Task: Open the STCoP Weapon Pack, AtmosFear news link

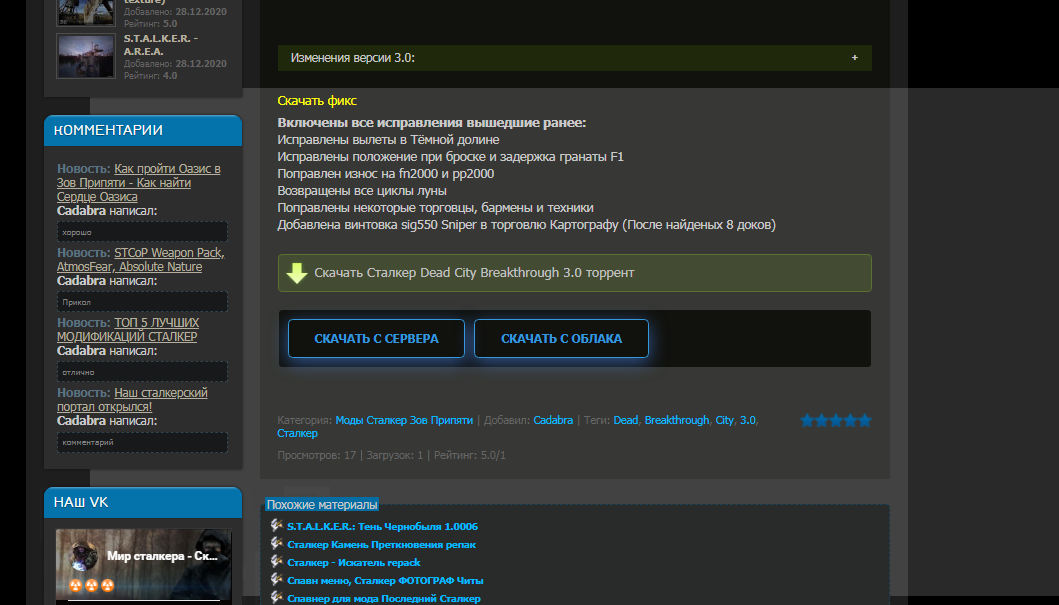Action: [x=140, y=259]
